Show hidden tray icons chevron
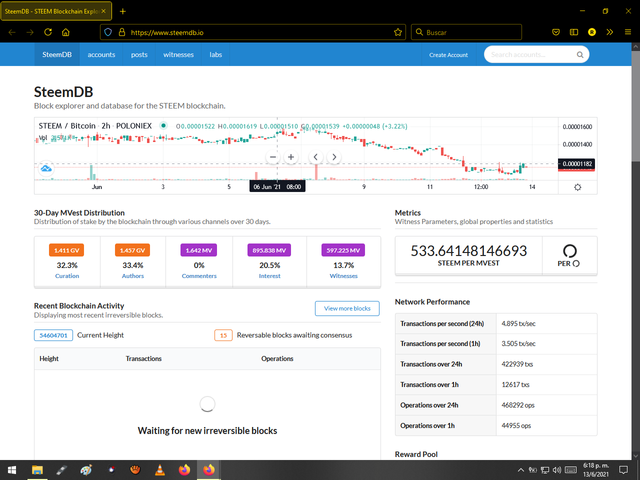The image size is (640, 480). click(521, 470)
